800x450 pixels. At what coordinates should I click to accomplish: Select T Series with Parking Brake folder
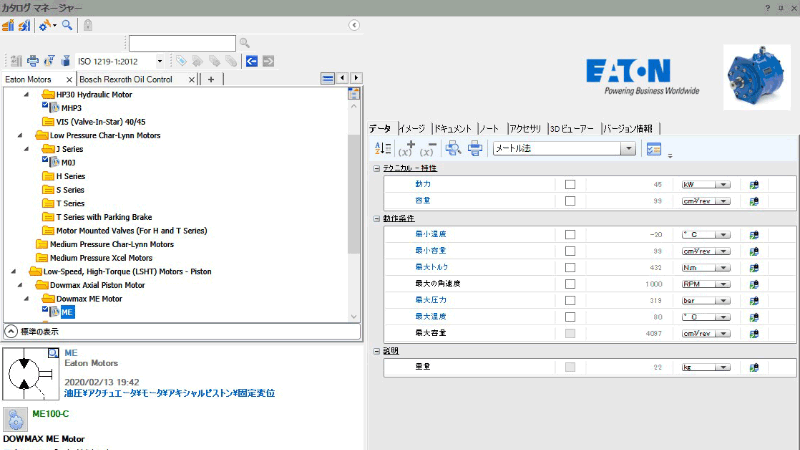tap(104, 217)
